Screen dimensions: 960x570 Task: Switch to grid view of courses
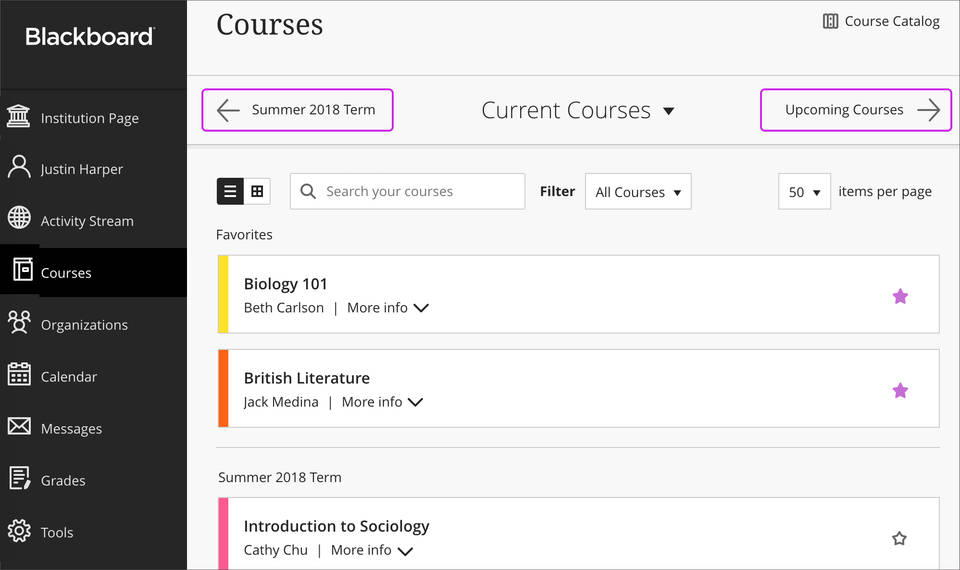point(257,191)
